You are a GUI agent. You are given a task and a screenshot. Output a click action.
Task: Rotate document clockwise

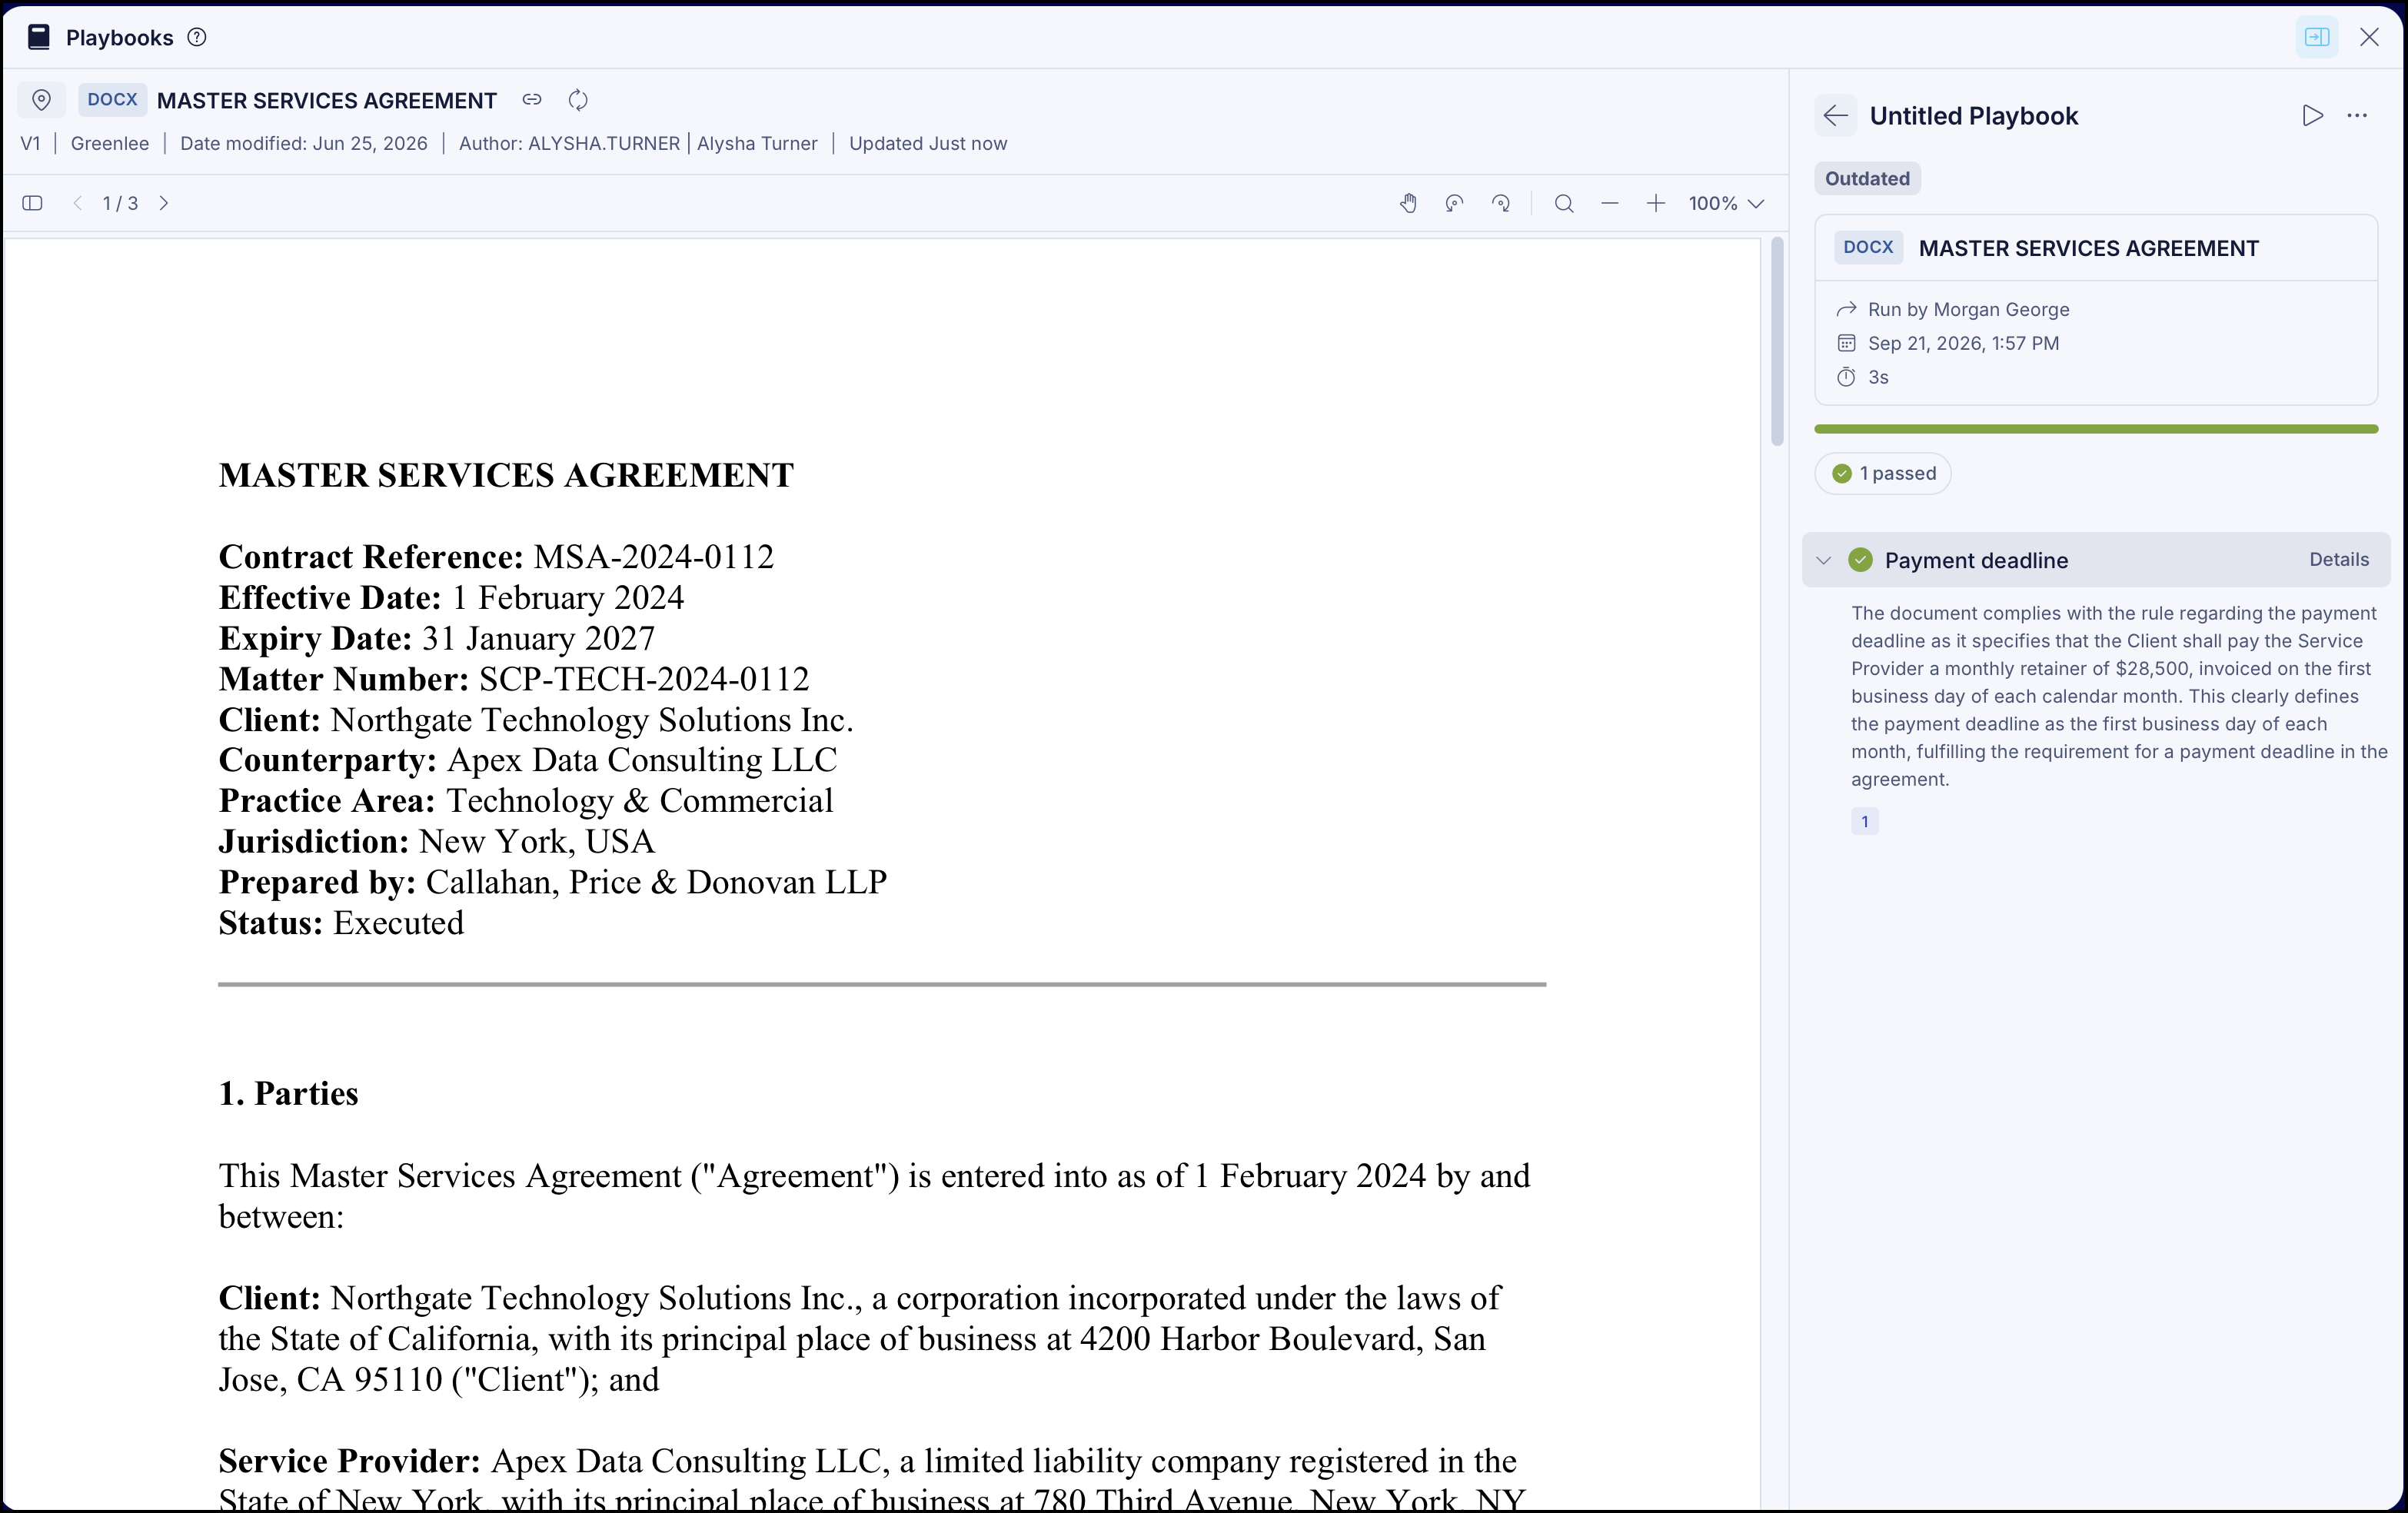coord(1501,204)
